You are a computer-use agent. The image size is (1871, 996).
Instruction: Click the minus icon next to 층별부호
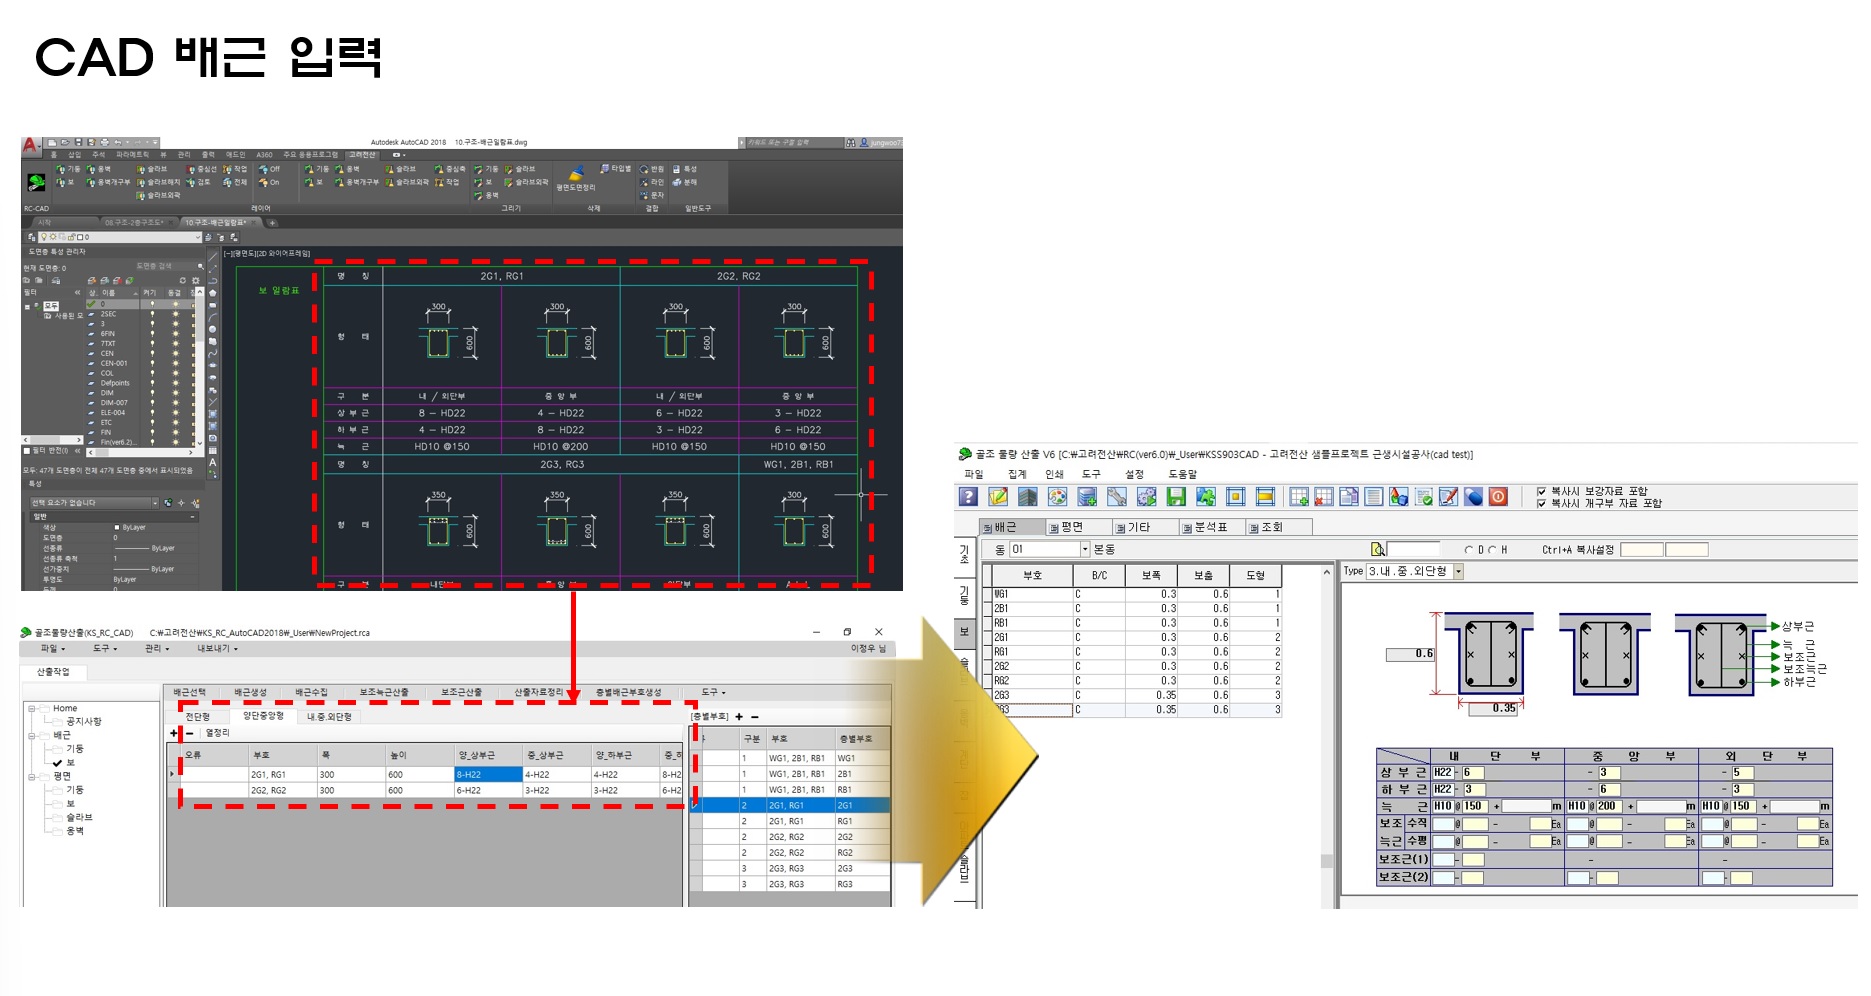coord(755,717)
